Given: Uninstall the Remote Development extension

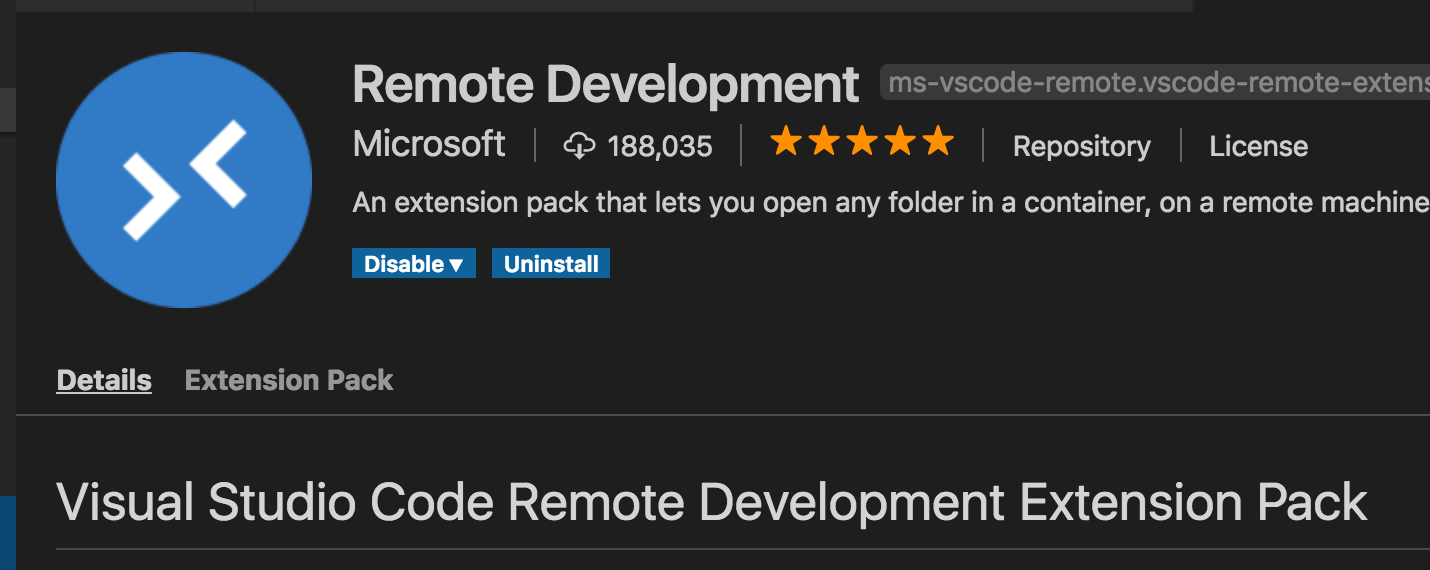Looking at the screenshot, I should point(551,264).
